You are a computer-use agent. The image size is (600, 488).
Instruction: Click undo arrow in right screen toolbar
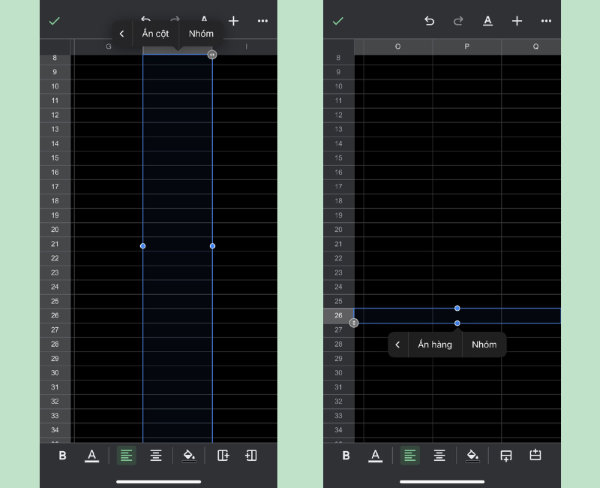pos(429,20)
